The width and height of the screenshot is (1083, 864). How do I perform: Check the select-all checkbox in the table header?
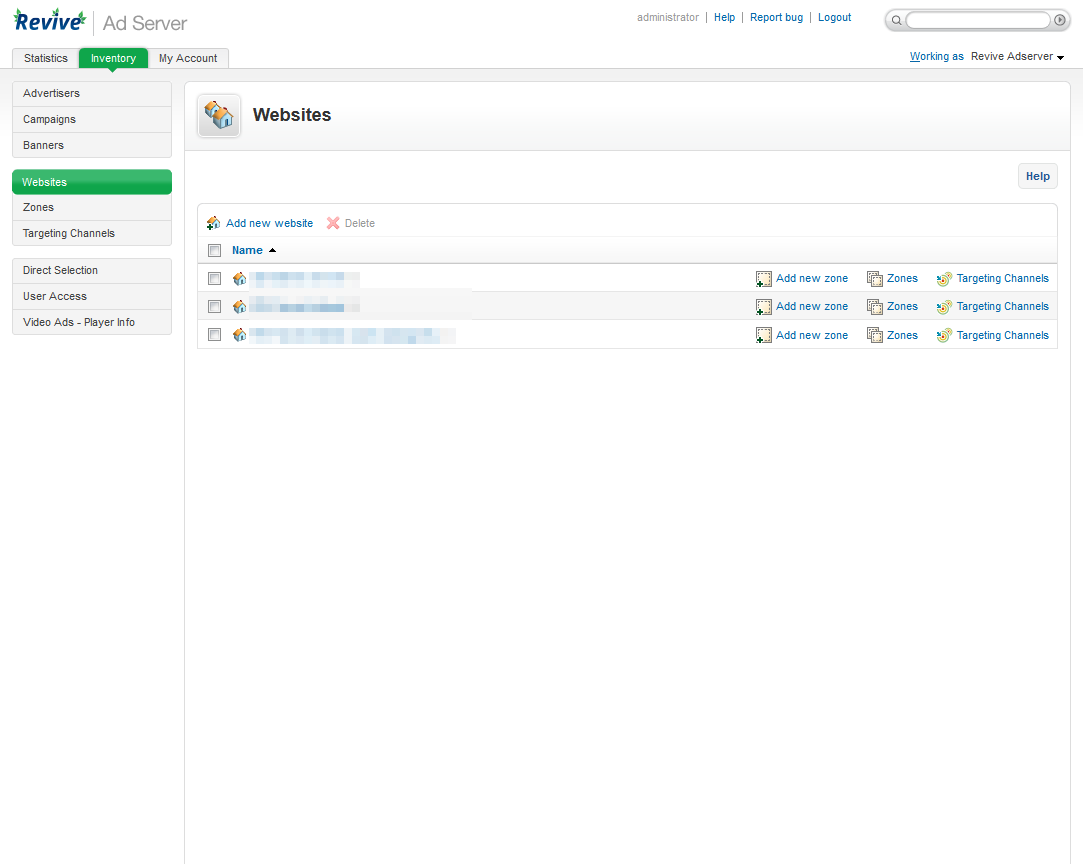tap(214, 250)
